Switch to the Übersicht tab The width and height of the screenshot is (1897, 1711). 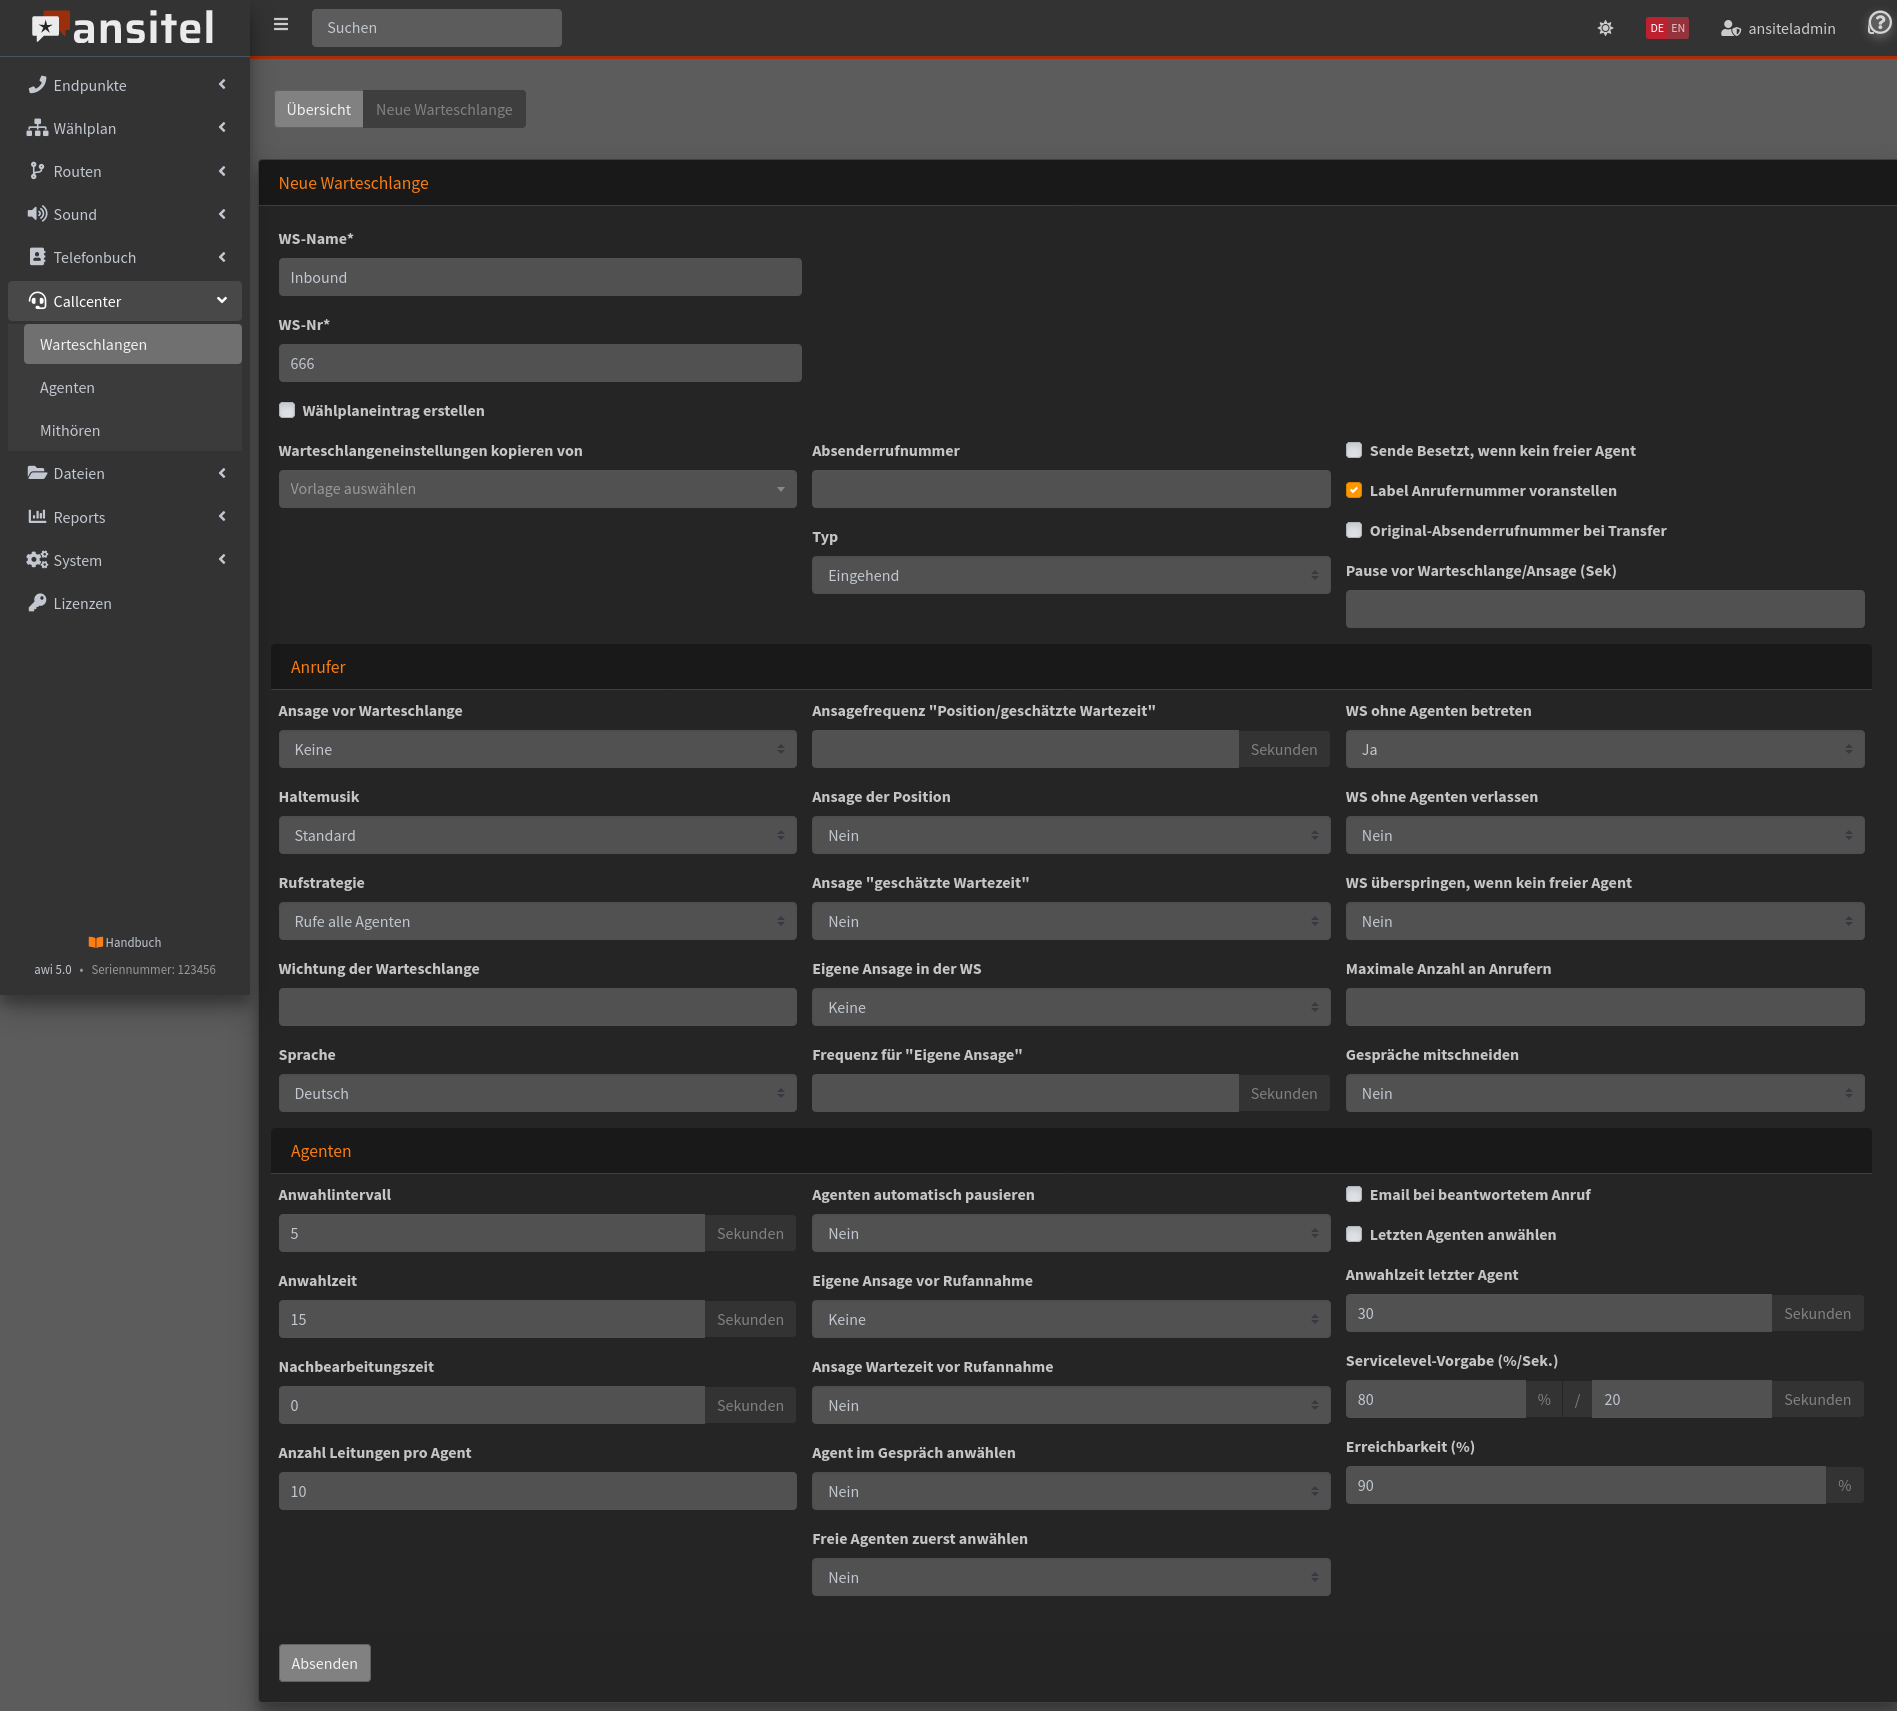(x=318, y=109)
